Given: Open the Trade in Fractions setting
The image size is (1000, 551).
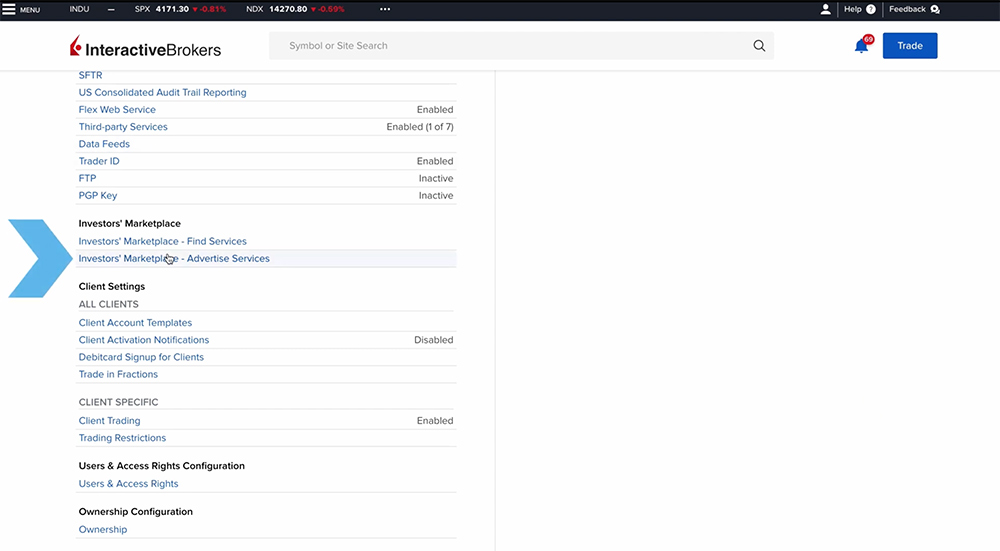Looking at the screenshot, I should coord(118,374).
